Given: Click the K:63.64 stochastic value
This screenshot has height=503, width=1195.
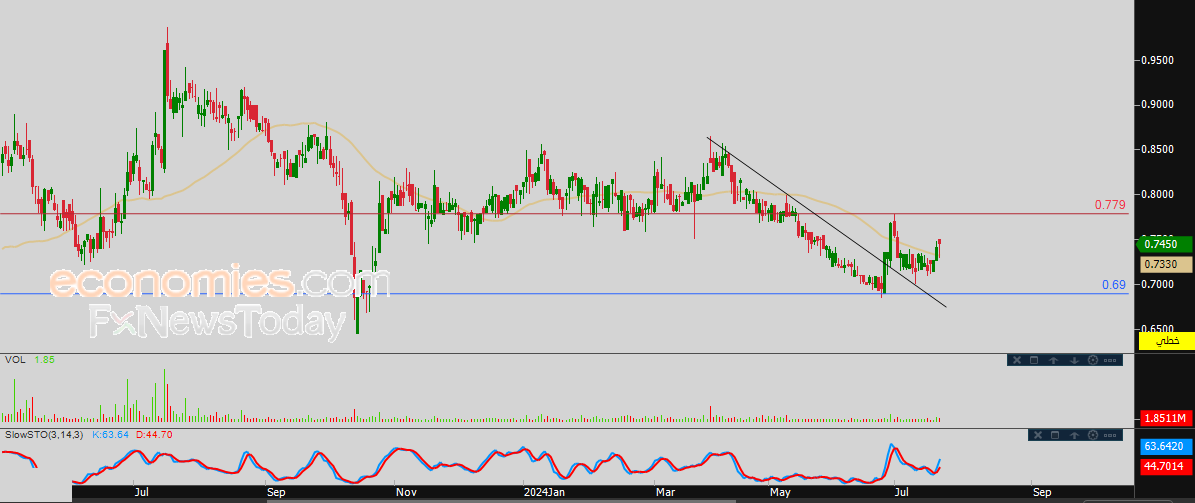Looking at the screenshot, I should pyautogui.click(x=112, y=434).
